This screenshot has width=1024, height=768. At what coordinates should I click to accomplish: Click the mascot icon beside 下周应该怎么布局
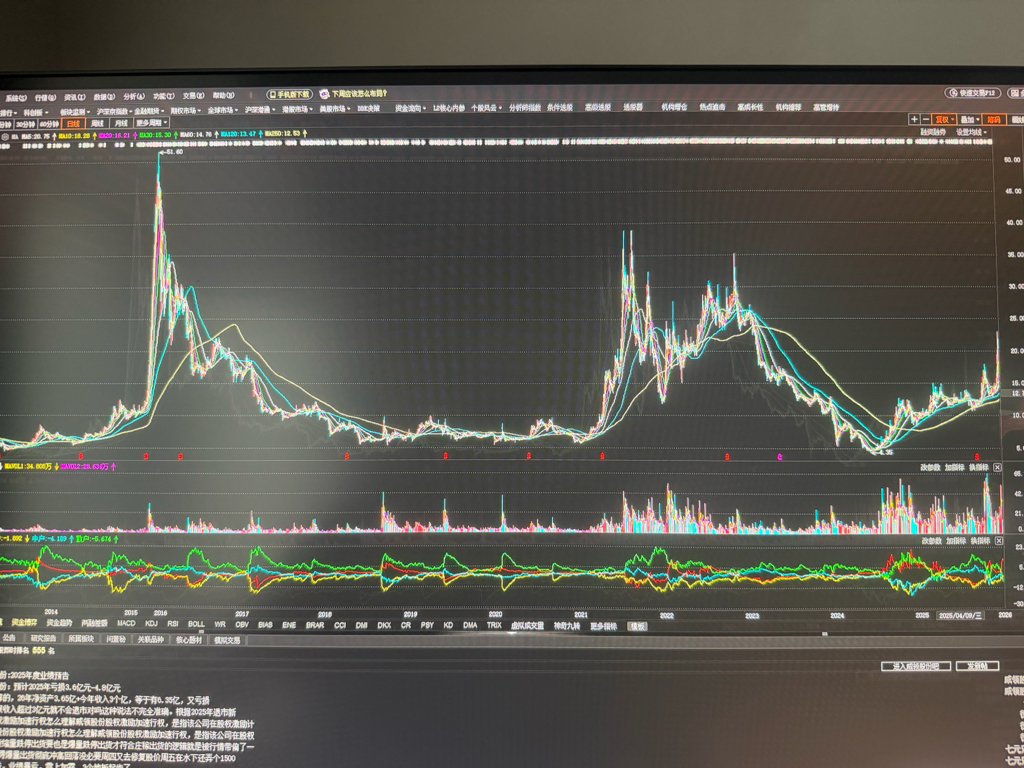pyautogui.click(x=324, y=94)
